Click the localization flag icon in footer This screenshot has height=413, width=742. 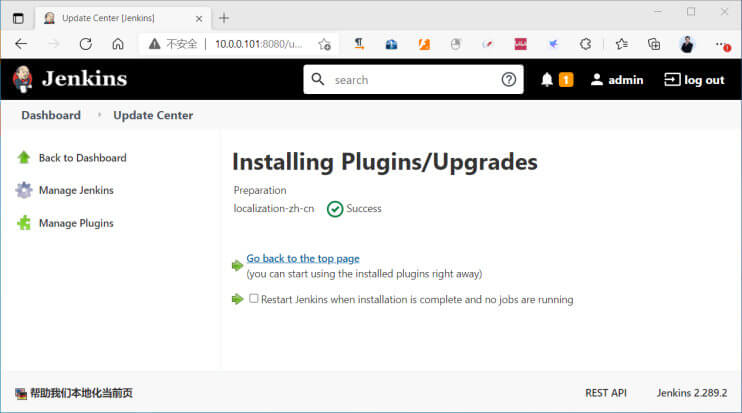coord(21,394)
